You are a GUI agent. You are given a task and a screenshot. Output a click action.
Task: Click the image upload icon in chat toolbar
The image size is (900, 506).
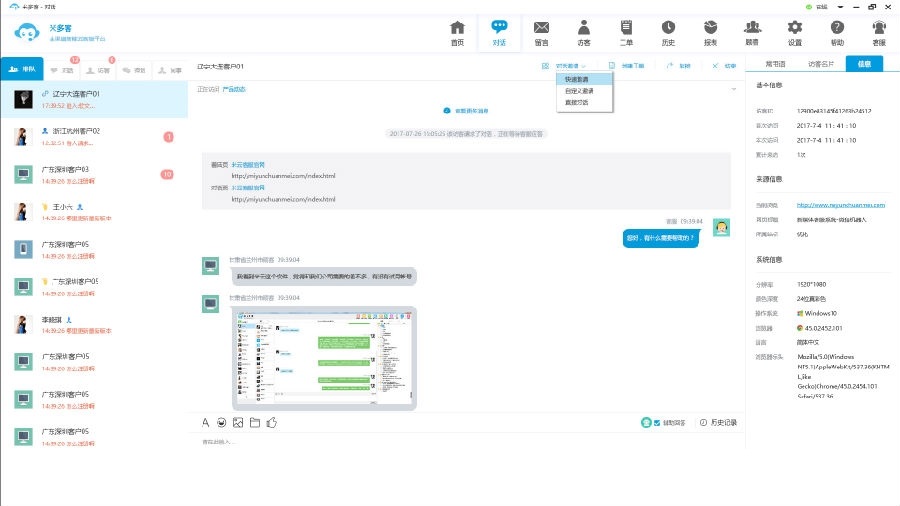(x=238, y=423)
